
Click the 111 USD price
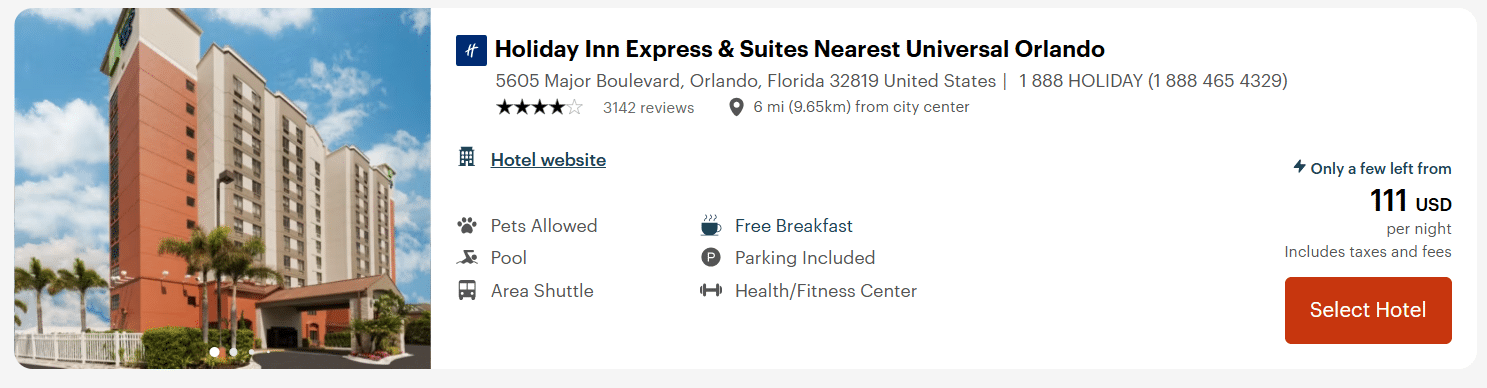click(1410, 202)
